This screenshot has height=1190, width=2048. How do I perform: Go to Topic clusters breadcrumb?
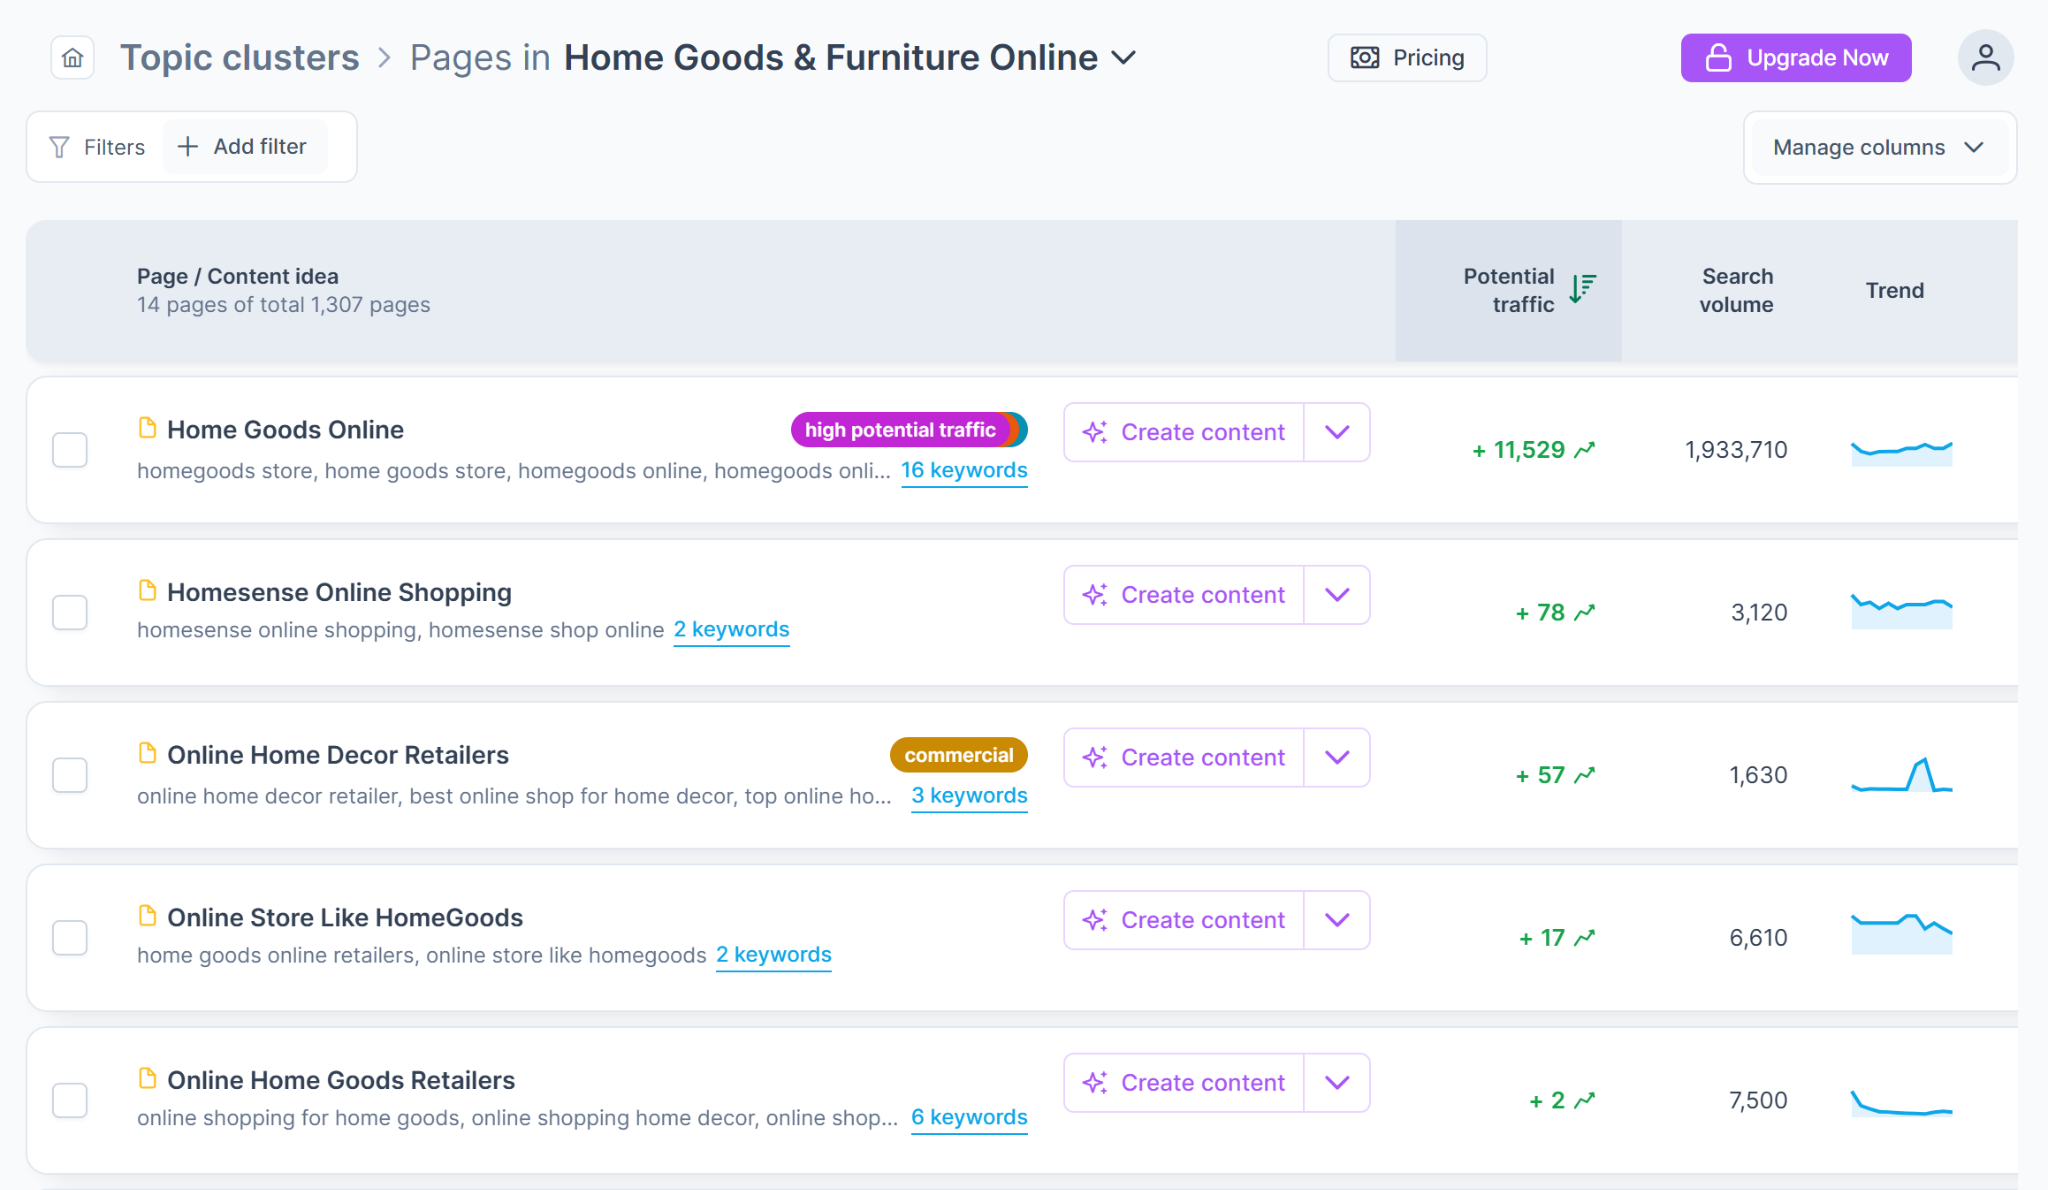click(239, 58)
